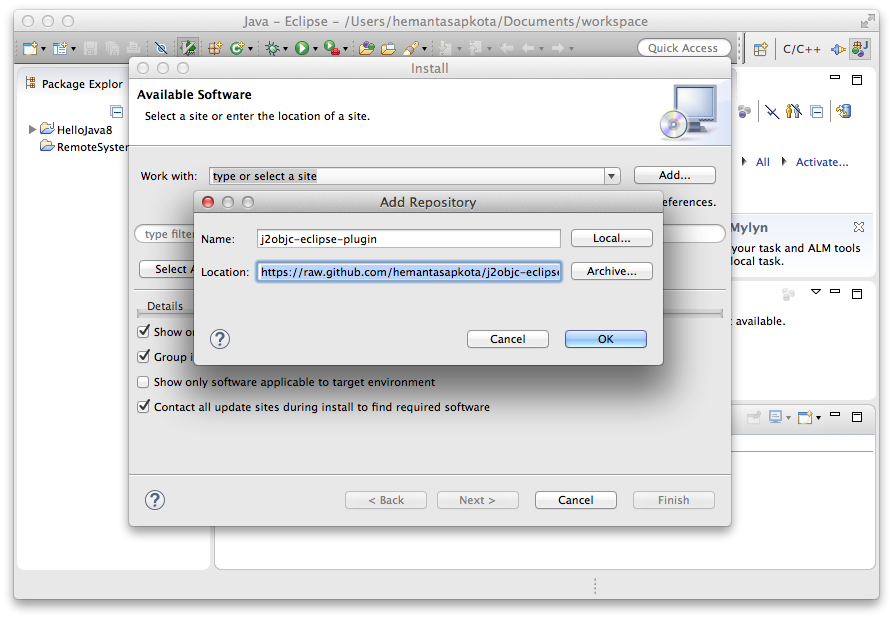Select the Java perspective icon
Image resolution: width=893 pixels, height=619 pixels.
(859, 48)
